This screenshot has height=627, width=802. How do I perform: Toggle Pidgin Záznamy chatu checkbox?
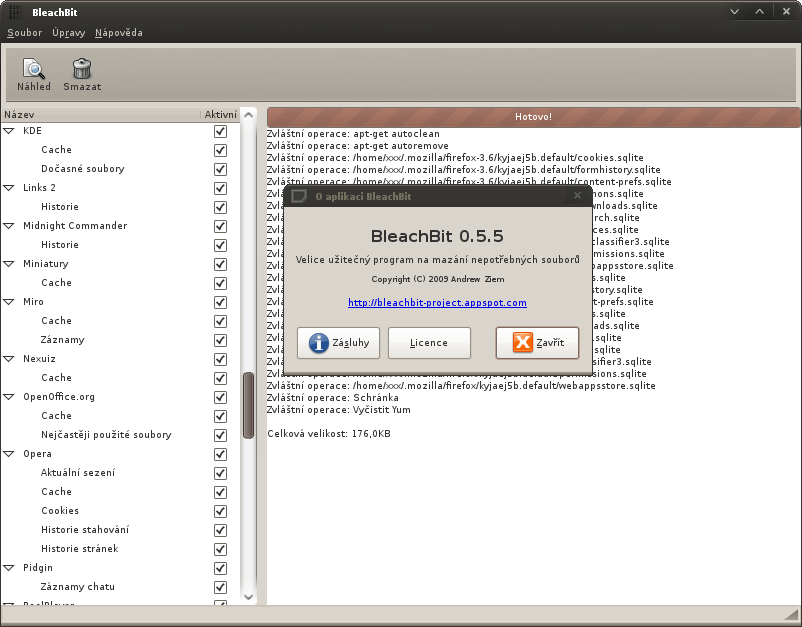pos(220,587)
